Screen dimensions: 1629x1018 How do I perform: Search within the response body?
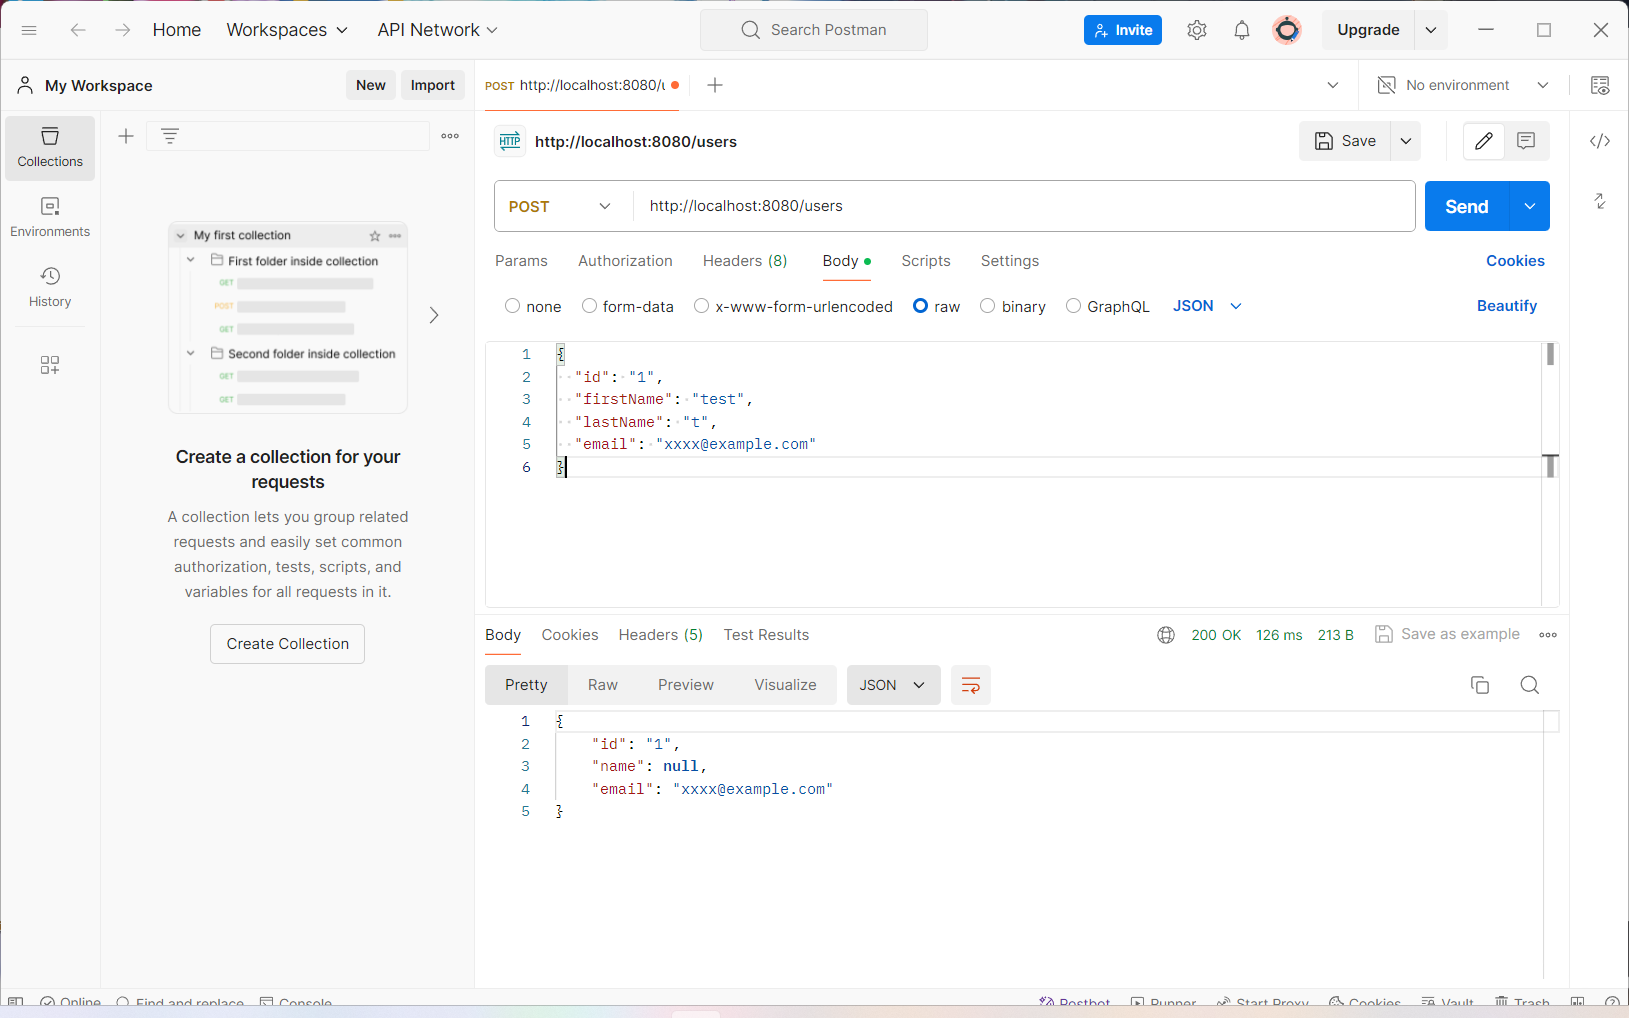1530,685
